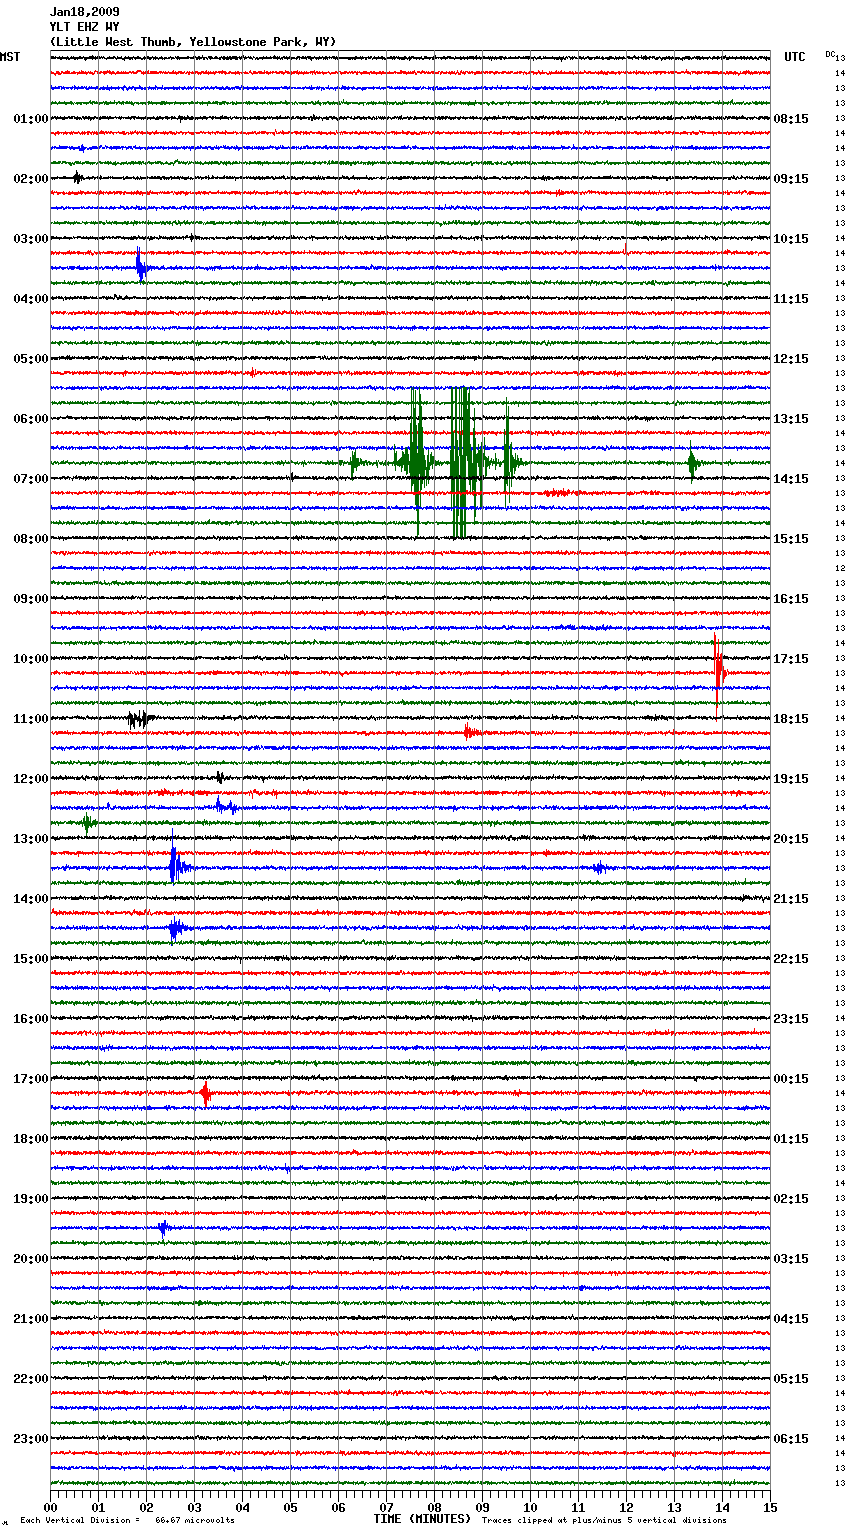
Task: Select the 10:00 MST time label
Action: [30, 659]
